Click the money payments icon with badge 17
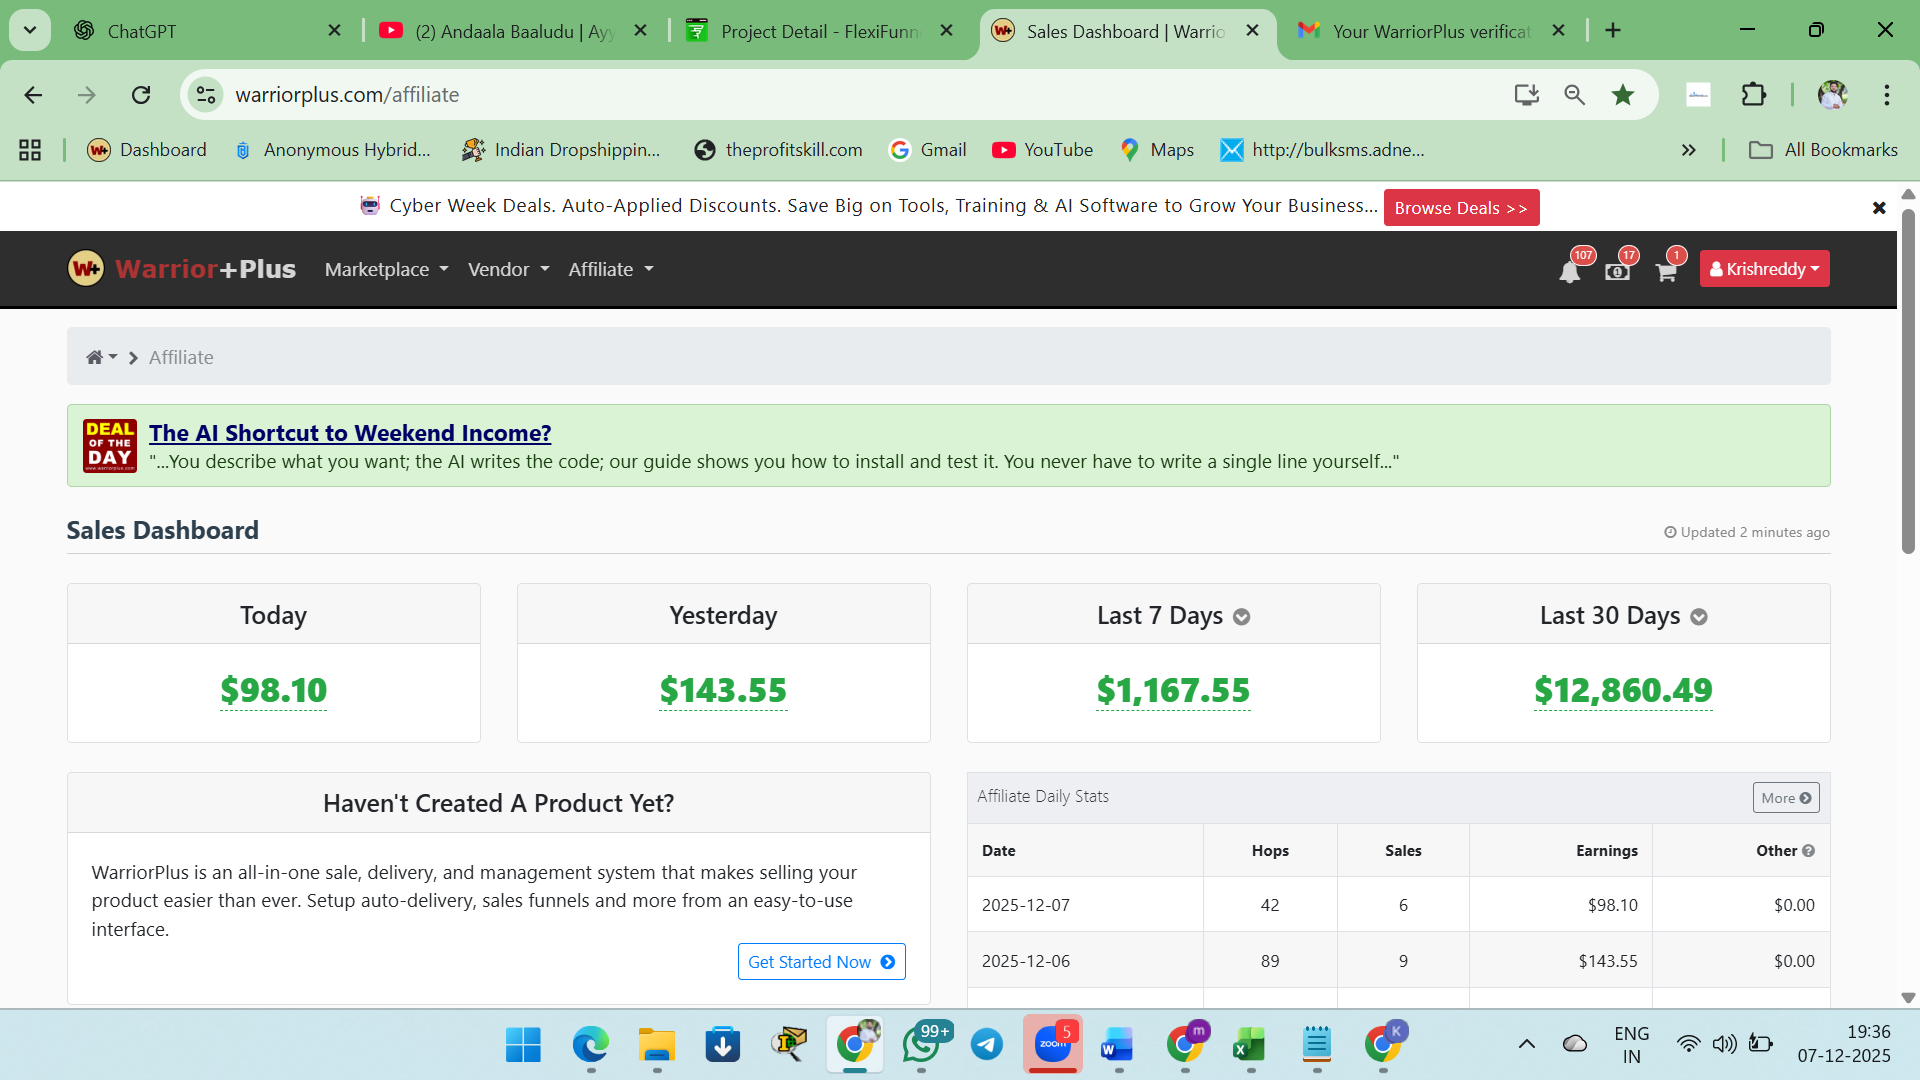1920x1080 pixels. (1617, 271)
